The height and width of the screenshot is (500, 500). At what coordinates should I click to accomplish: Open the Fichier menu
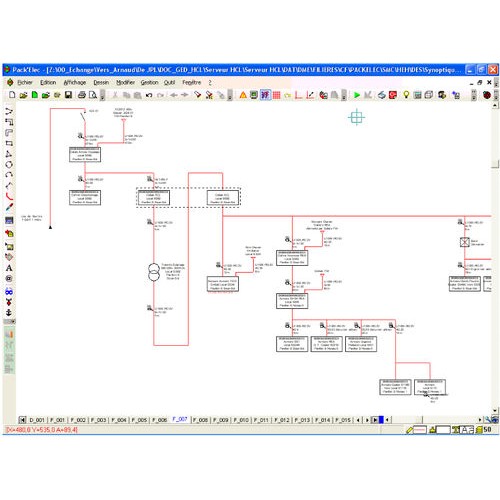pos(25,82)
